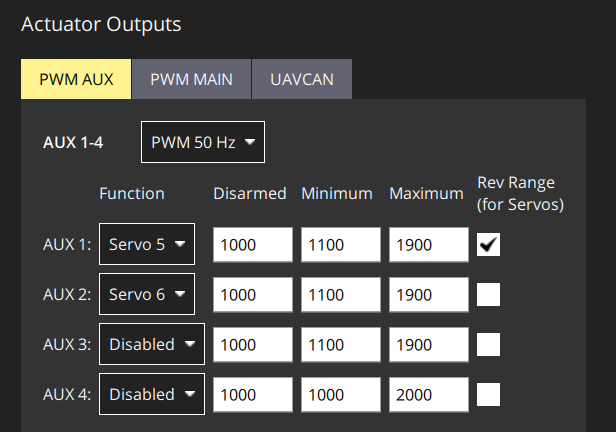The width and height of the screenshot is (616, 432).
Task: Enable Rev Range checkbox for AUX 2
Action: [488, 295]
